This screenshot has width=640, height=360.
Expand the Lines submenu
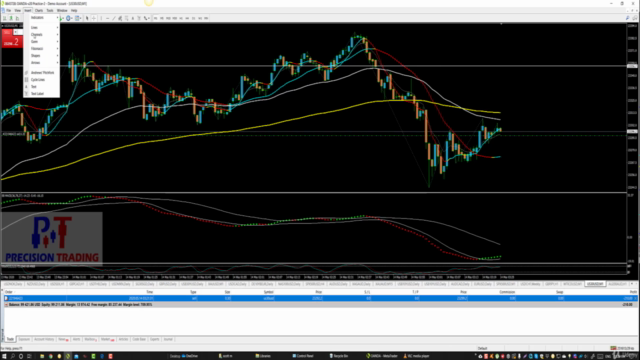(x=42, y=27)
